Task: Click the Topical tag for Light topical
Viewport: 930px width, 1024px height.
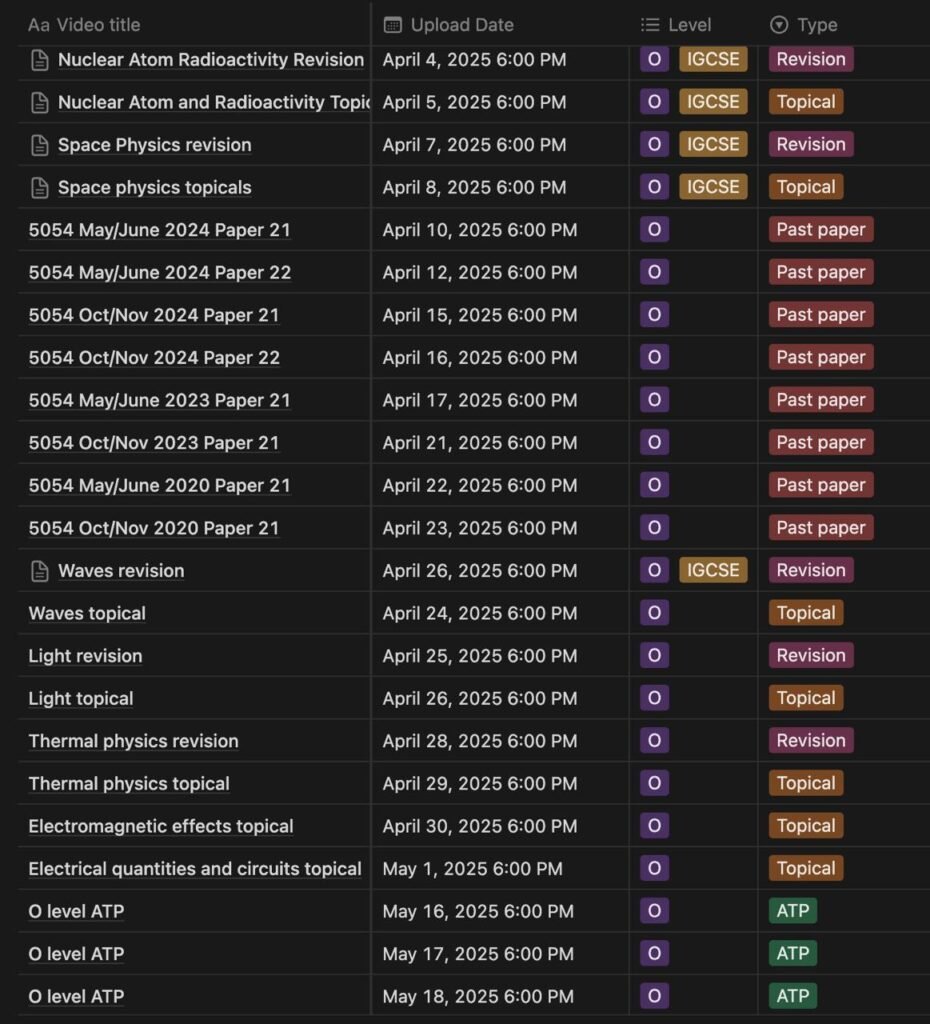Action: [x=806, y=697]
